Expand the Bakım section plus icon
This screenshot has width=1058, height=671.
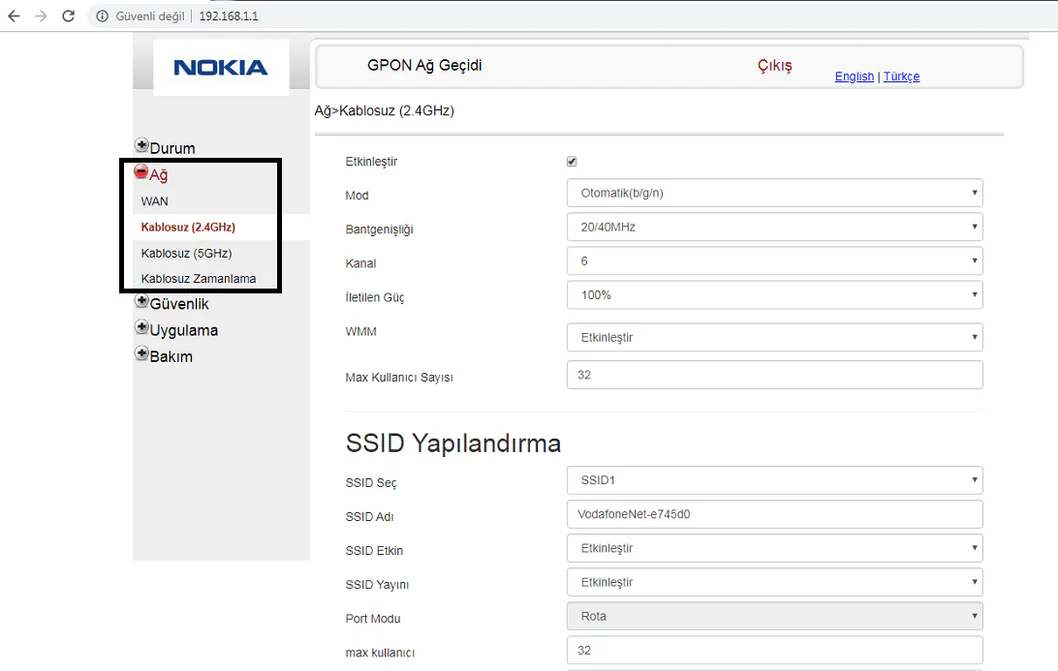click(141, 354)
